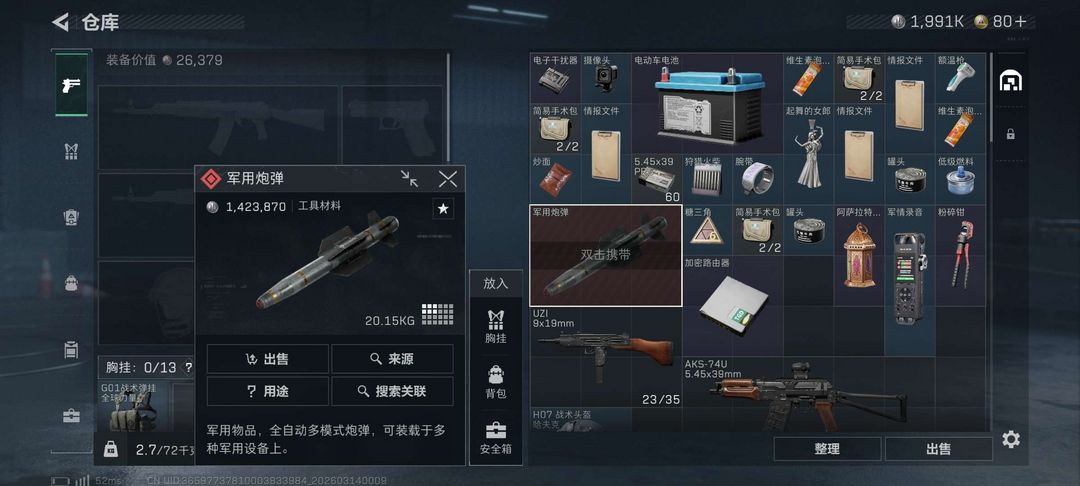Open 搜索关联 related search

click(393, 391)
